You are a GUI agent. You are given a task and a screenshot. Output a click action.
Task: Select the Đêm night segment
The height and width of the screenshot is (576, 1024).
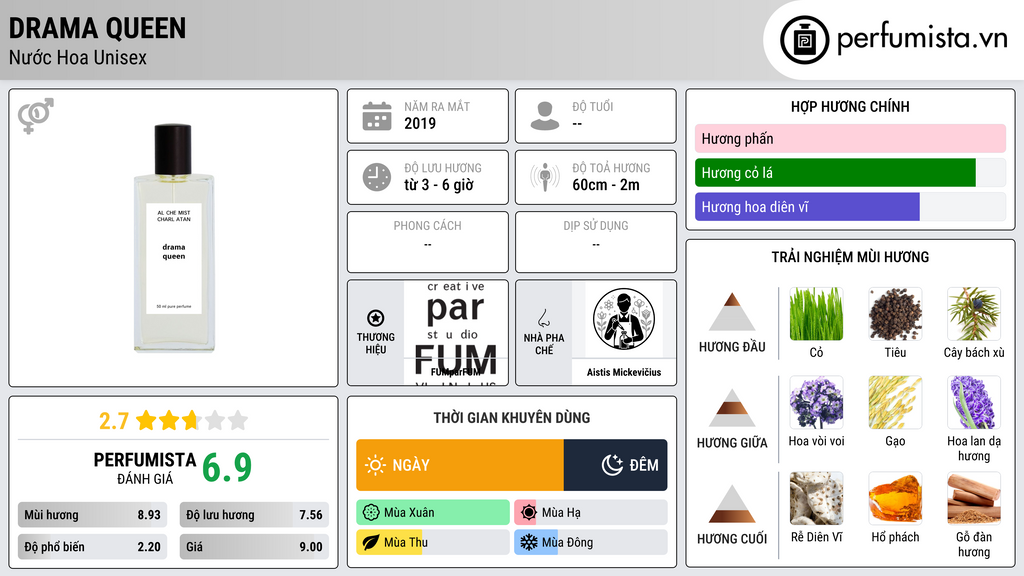(x=615, y=465)
